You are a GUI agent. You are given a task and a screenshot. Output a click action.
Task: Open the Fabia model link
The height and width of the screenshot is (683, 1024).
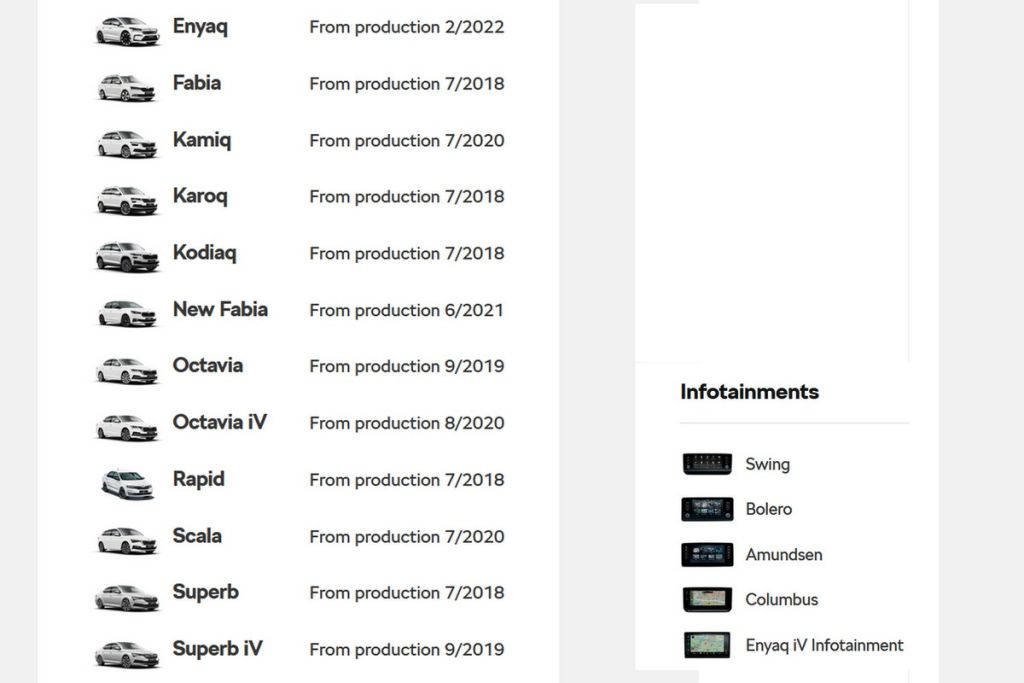(197, 83)
